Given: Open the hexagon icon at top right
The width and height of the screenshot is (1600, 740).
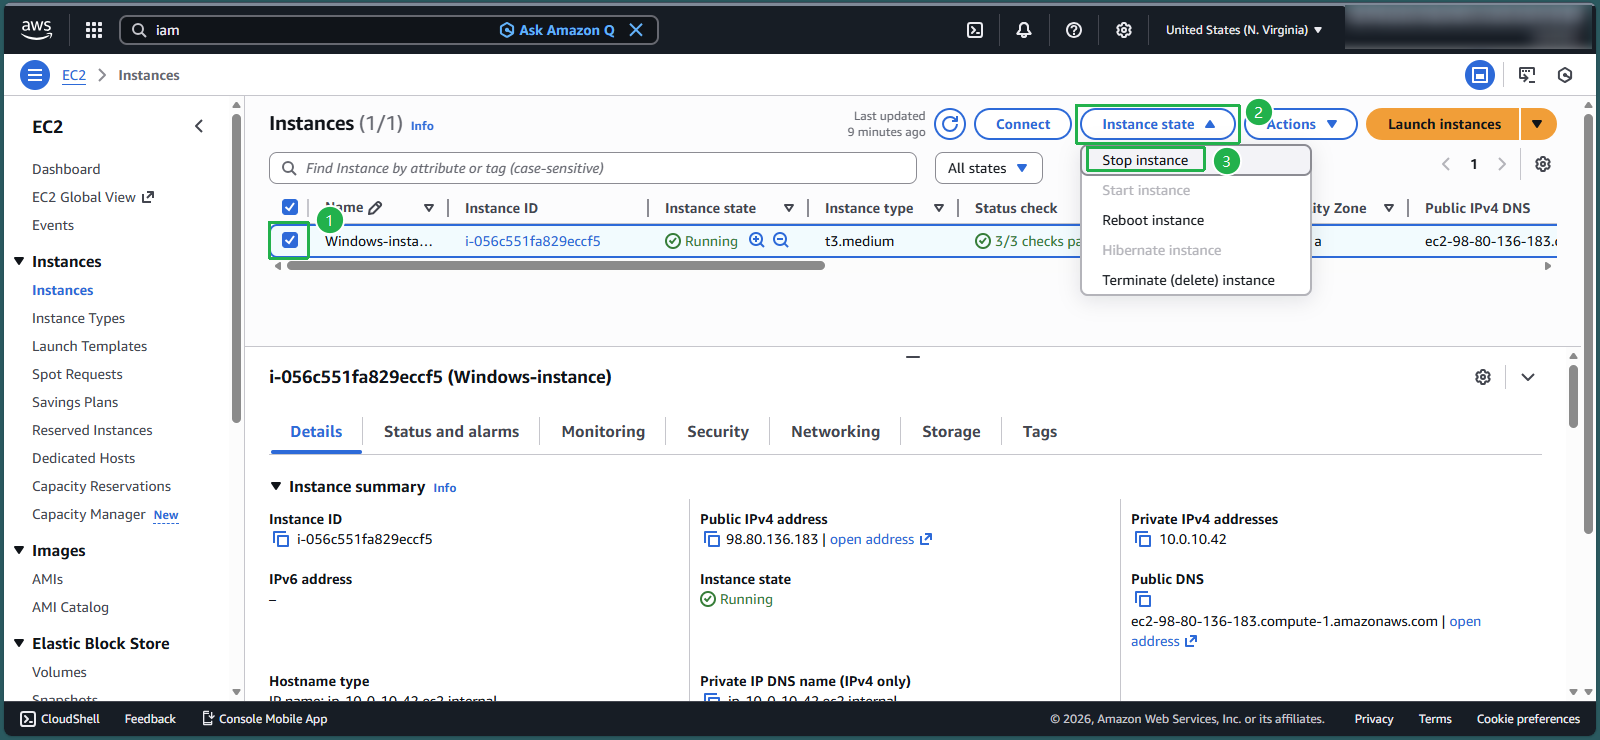Looking at the screenshot, I should (x=1565, y=75).
